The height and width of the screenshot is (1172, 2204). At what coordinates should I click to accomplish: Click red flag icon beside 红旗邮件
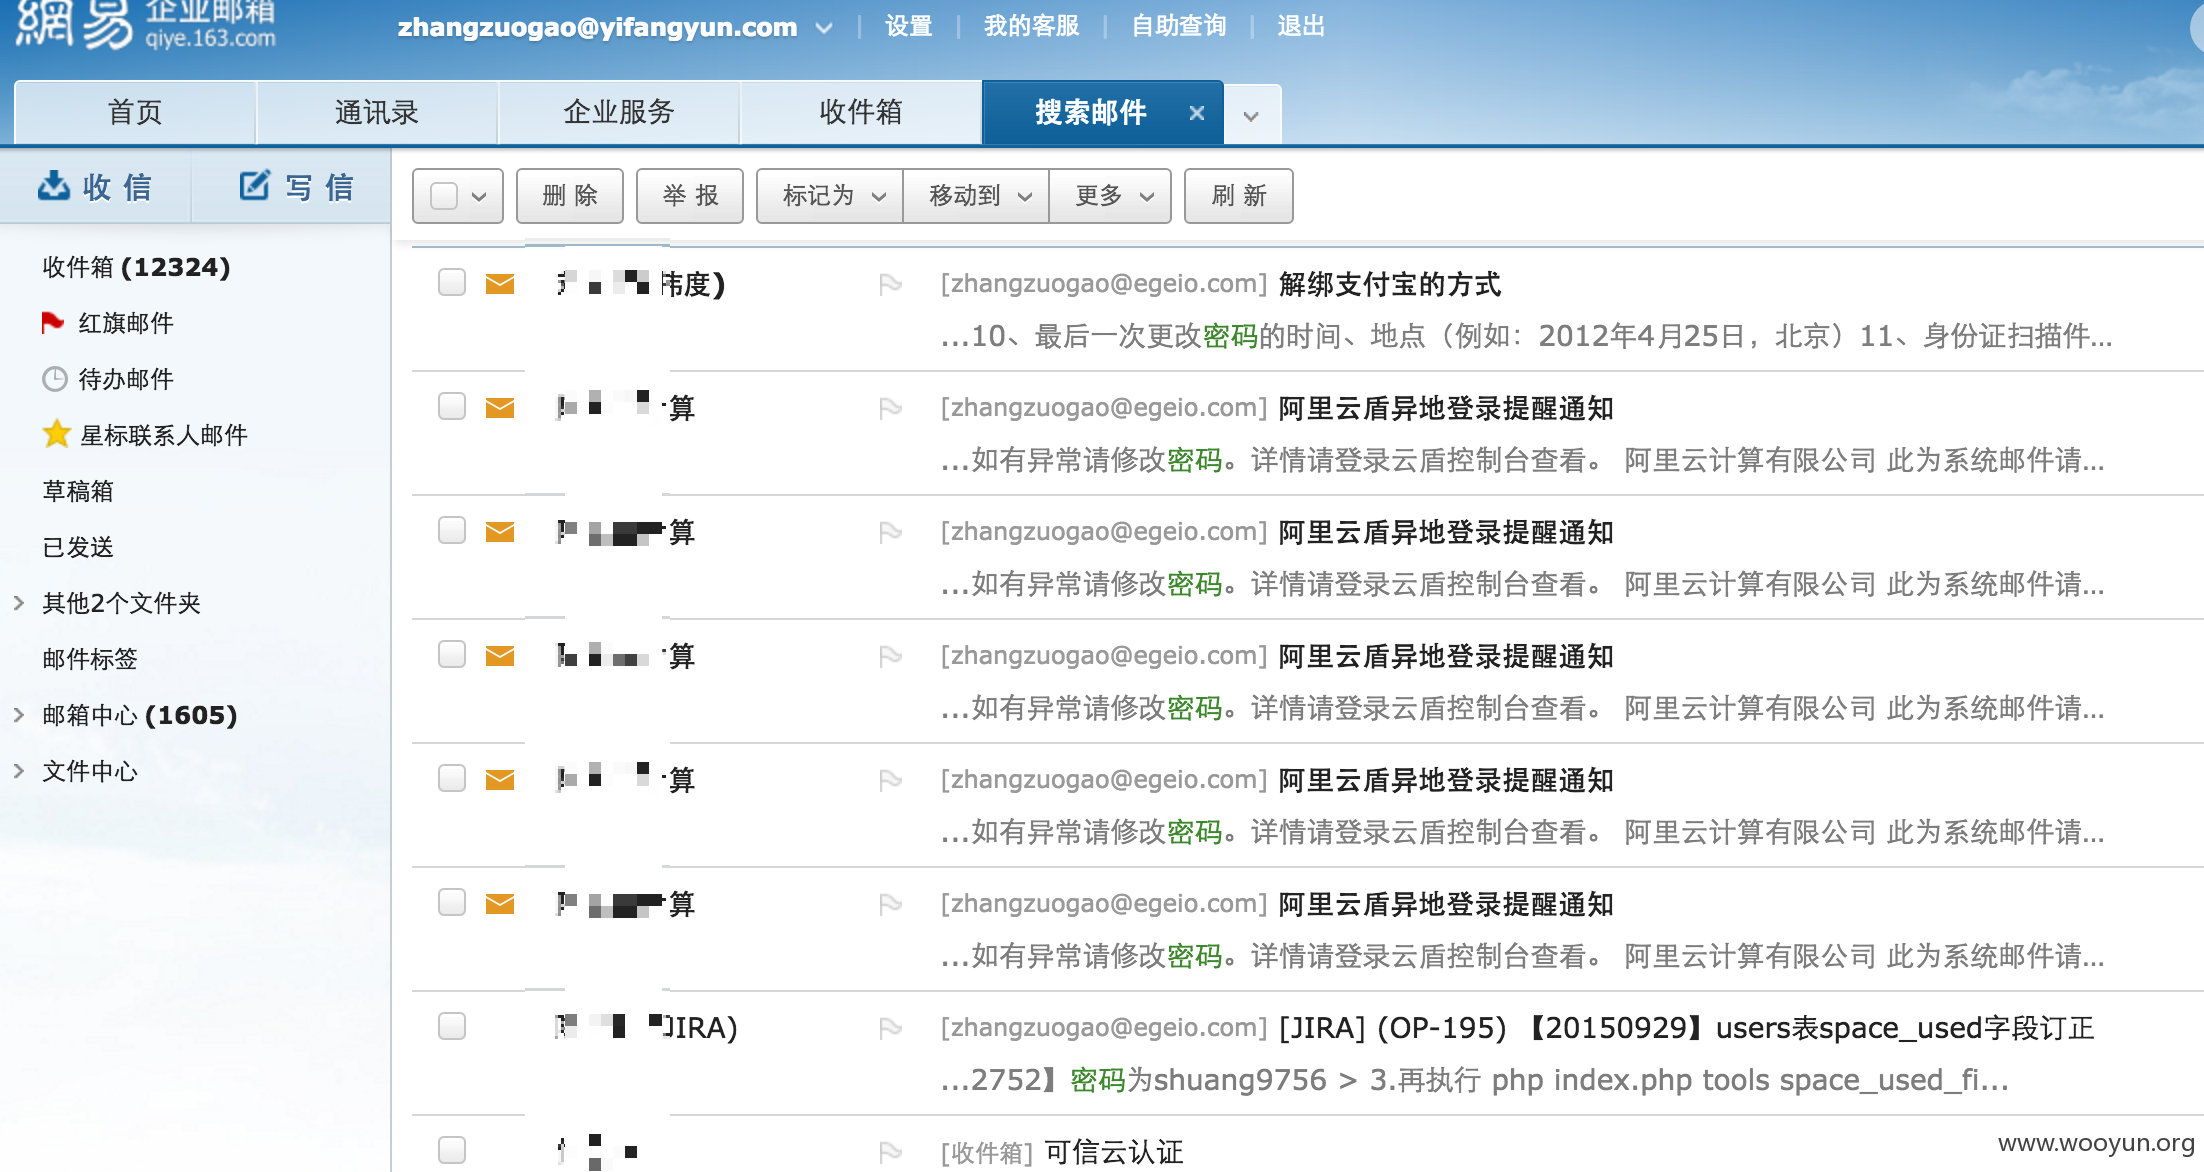[52, 323]
